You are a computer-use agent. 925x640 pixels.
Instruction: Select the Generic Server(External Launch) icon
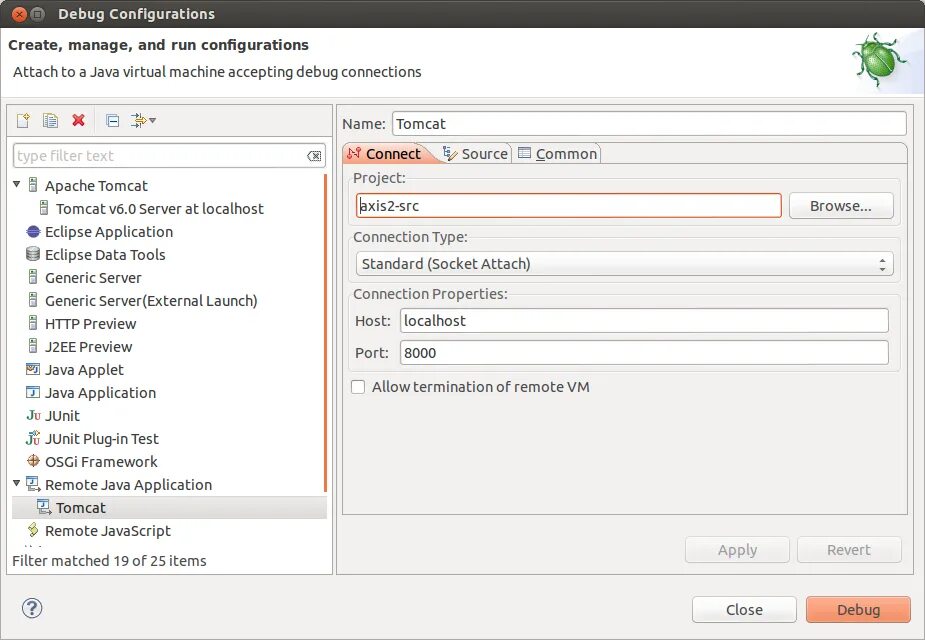[34, 300]
